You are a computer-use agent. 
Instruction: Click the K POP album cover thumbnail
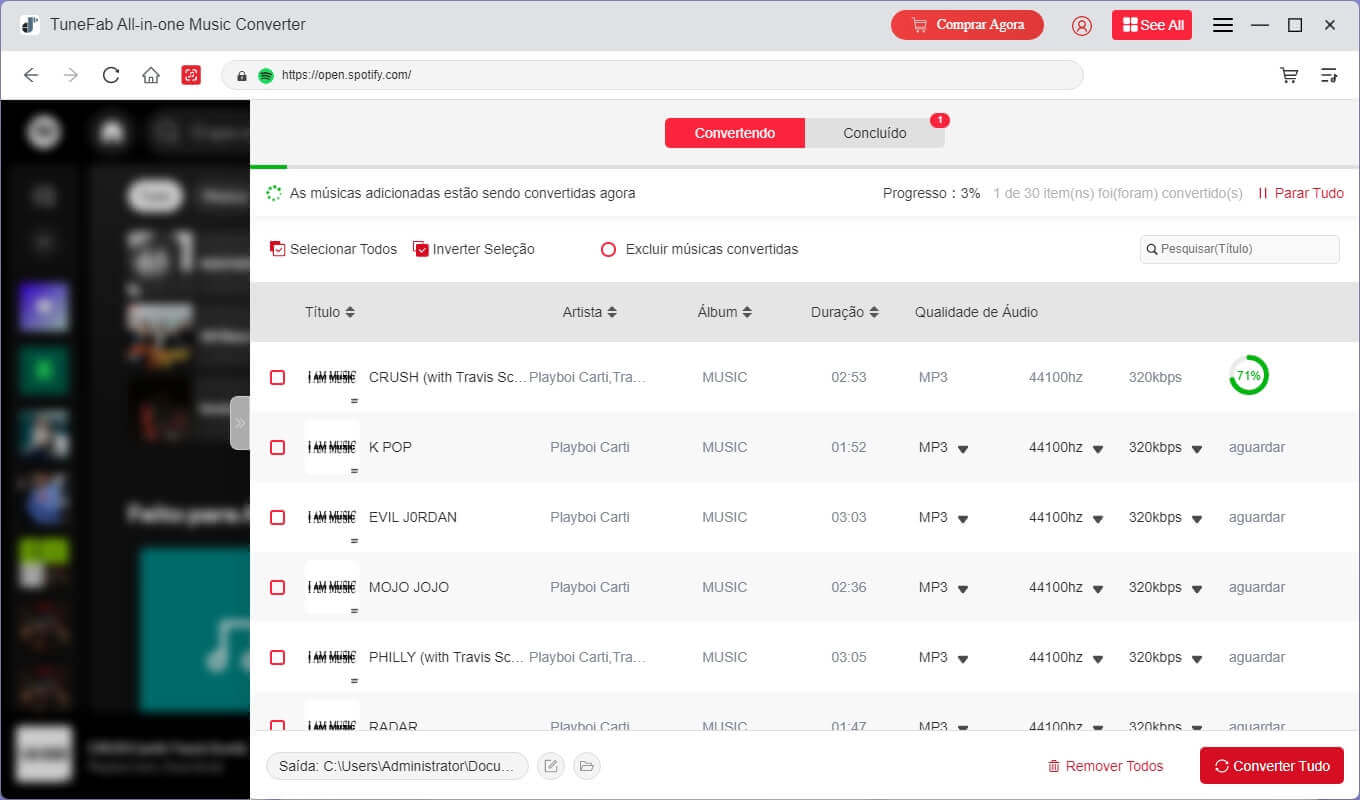332,447
